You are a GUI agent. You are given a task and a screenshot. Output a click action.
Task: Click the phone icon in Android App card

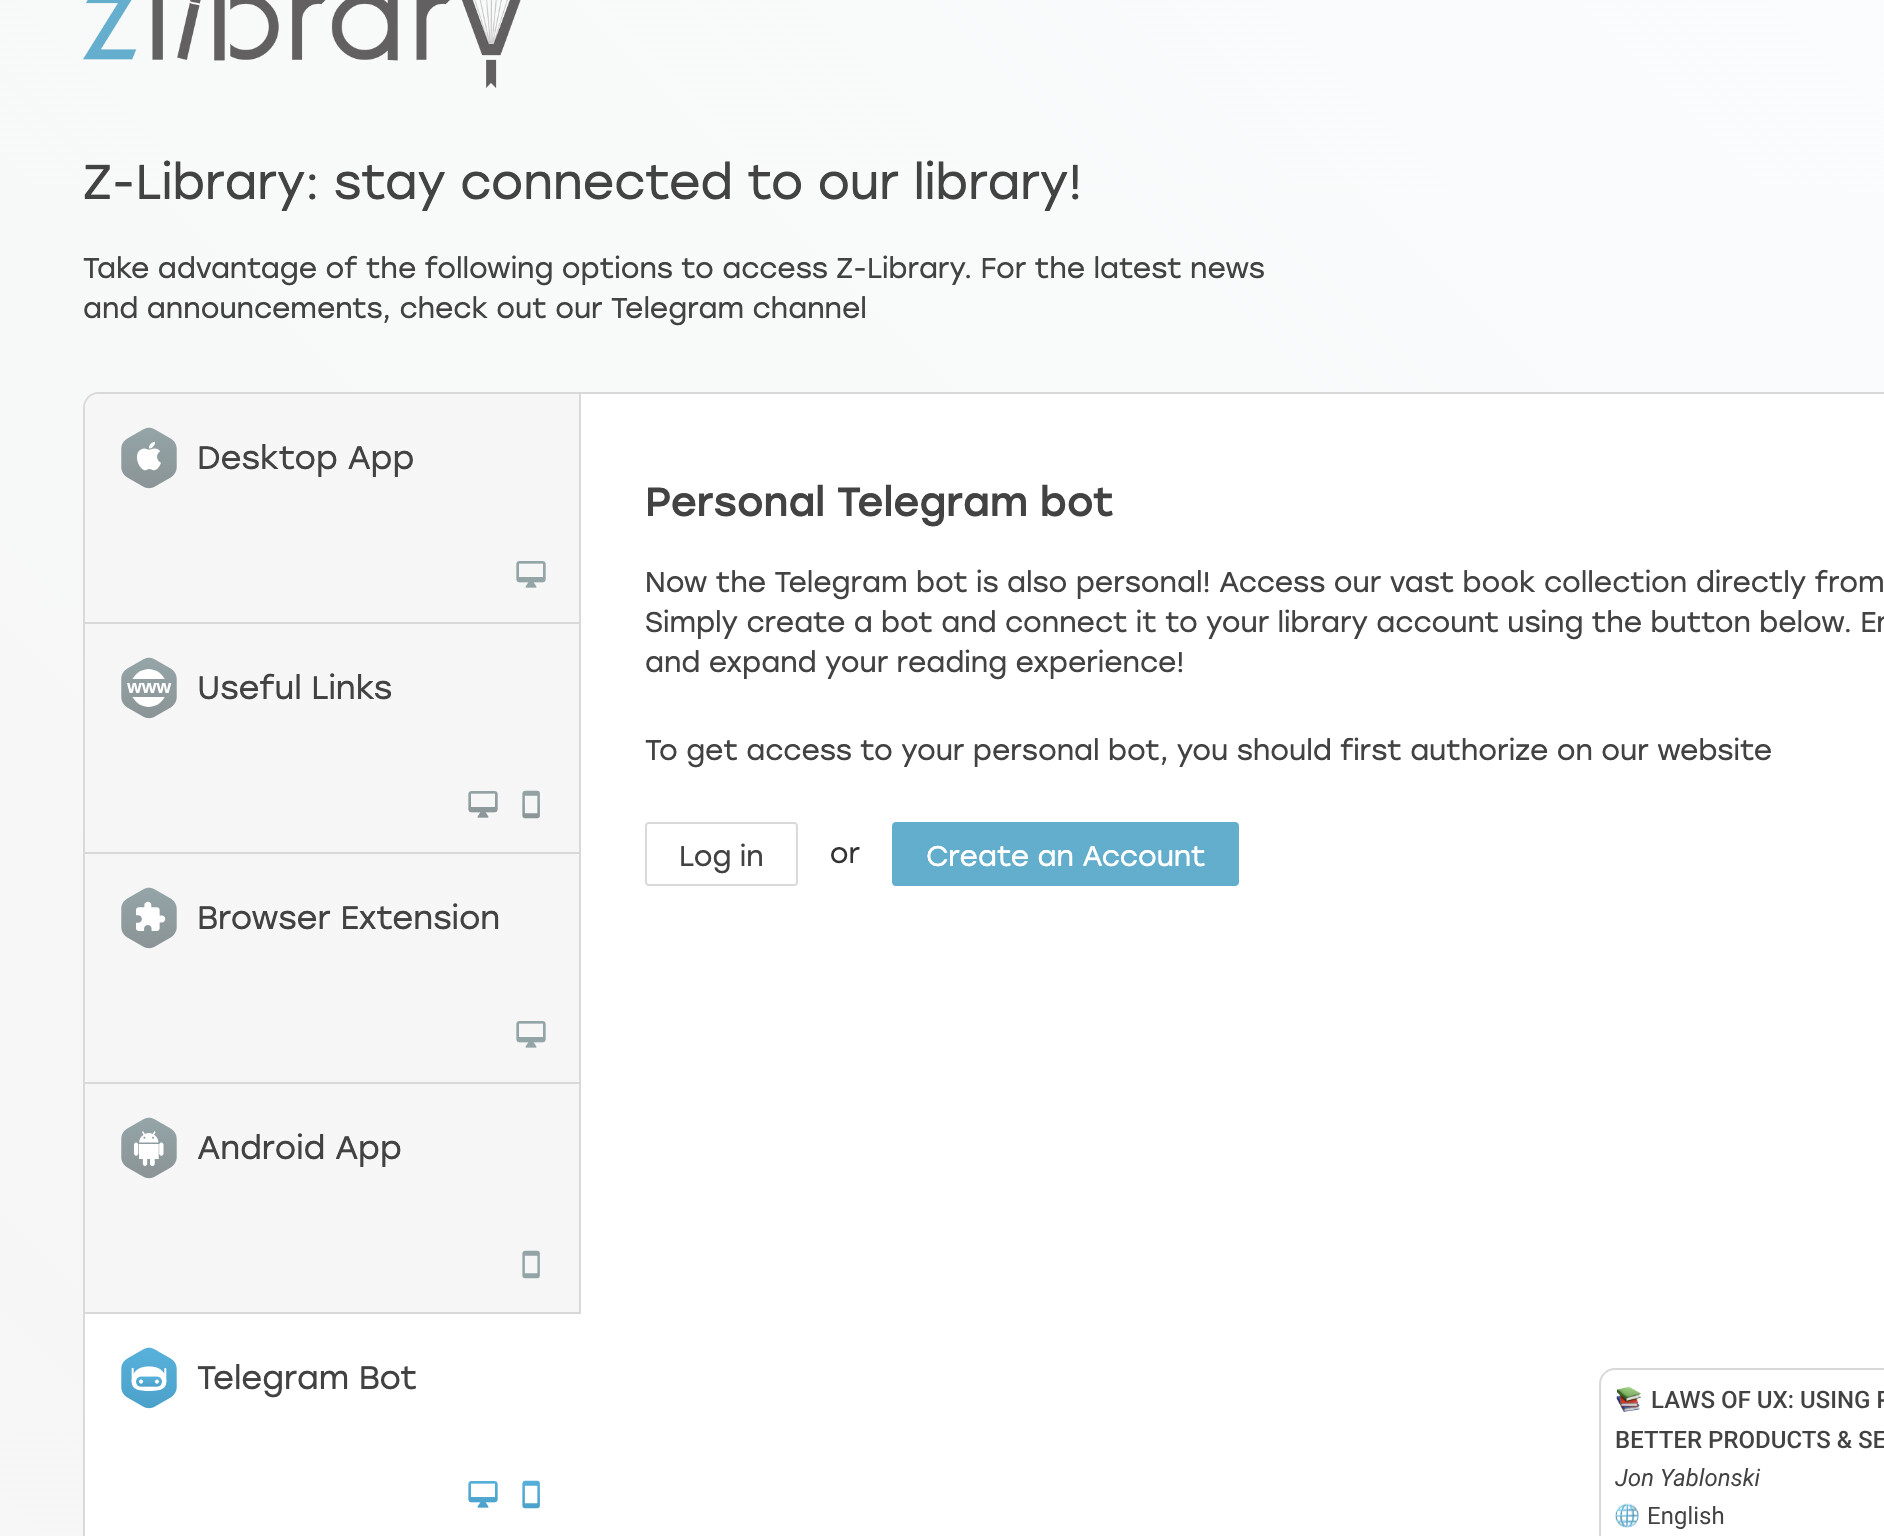[x=531, y=1264]
